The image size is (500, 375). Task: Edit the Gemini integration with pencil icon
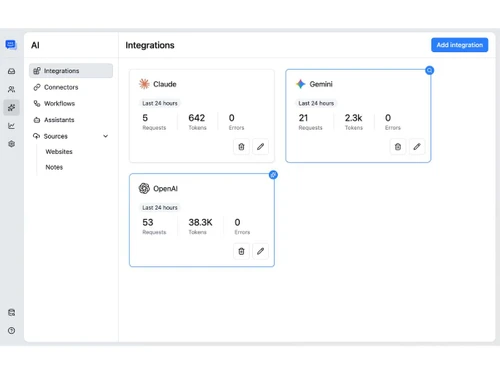tap(417, 147)
